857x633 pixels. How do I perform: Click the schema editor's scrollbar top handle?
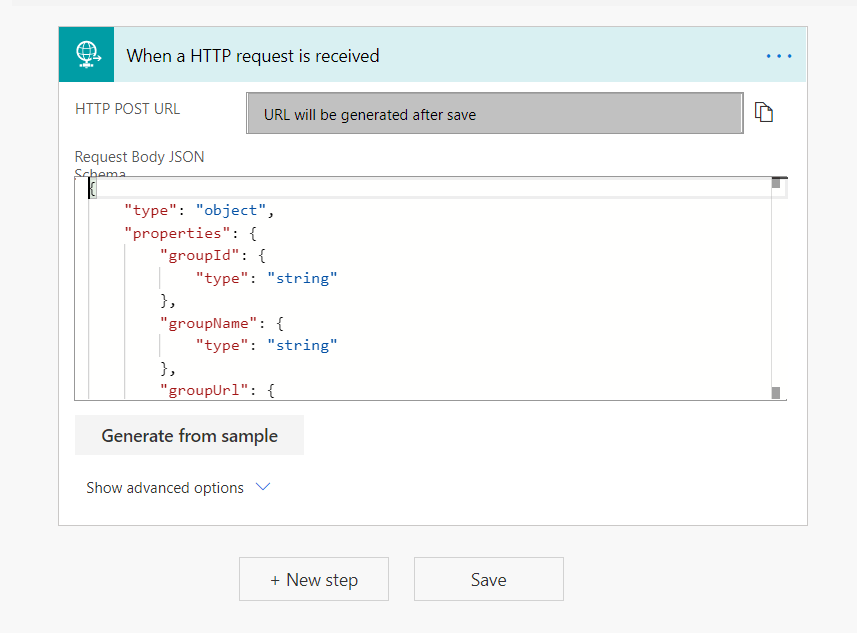[x=776, y=183]
